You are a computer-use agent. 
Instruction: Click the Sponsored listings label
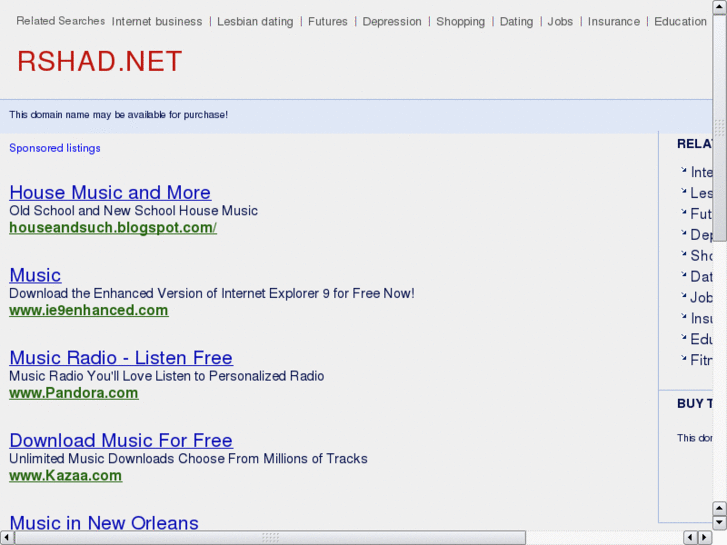55,148
